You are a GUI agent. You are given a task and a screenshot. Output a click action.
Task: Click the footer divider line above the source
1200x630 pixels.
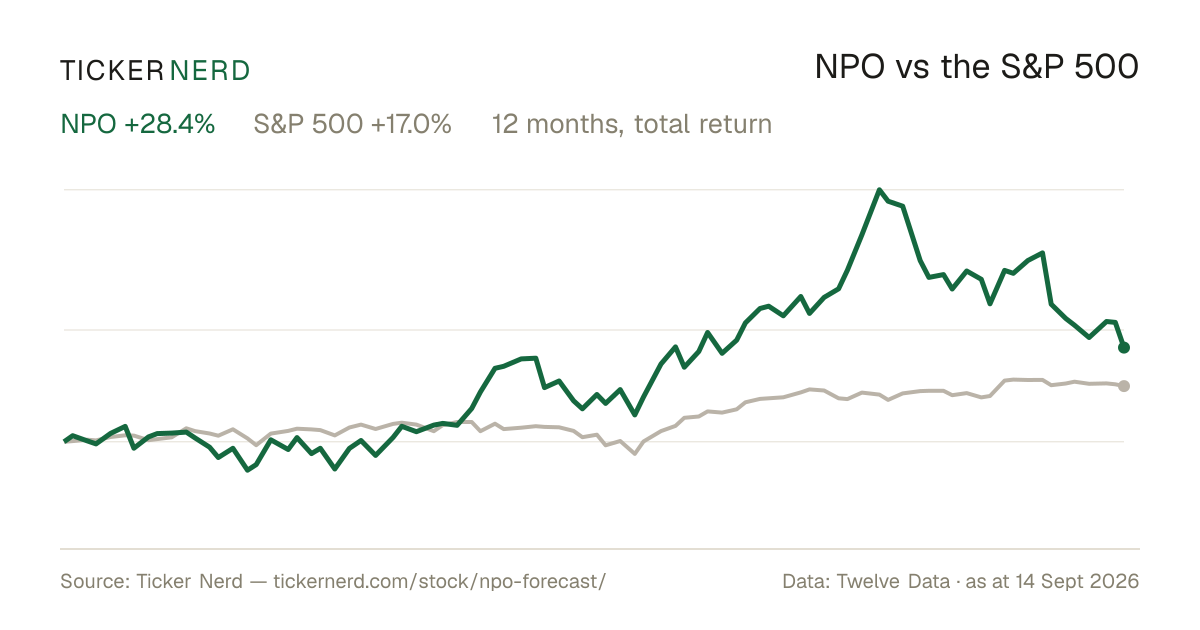[600, 548]
